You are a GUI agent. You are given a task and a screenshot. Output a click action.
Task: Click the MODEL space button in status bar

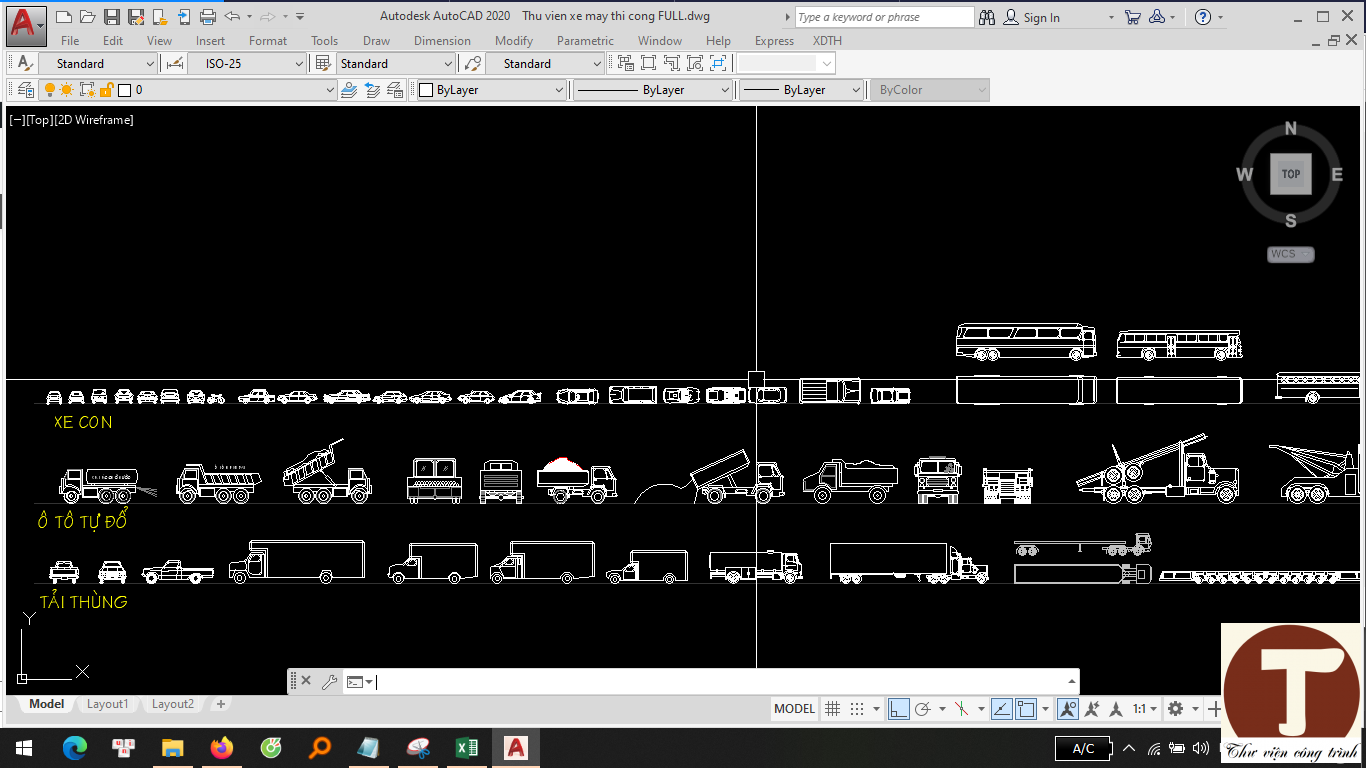[x=794, y=709]
